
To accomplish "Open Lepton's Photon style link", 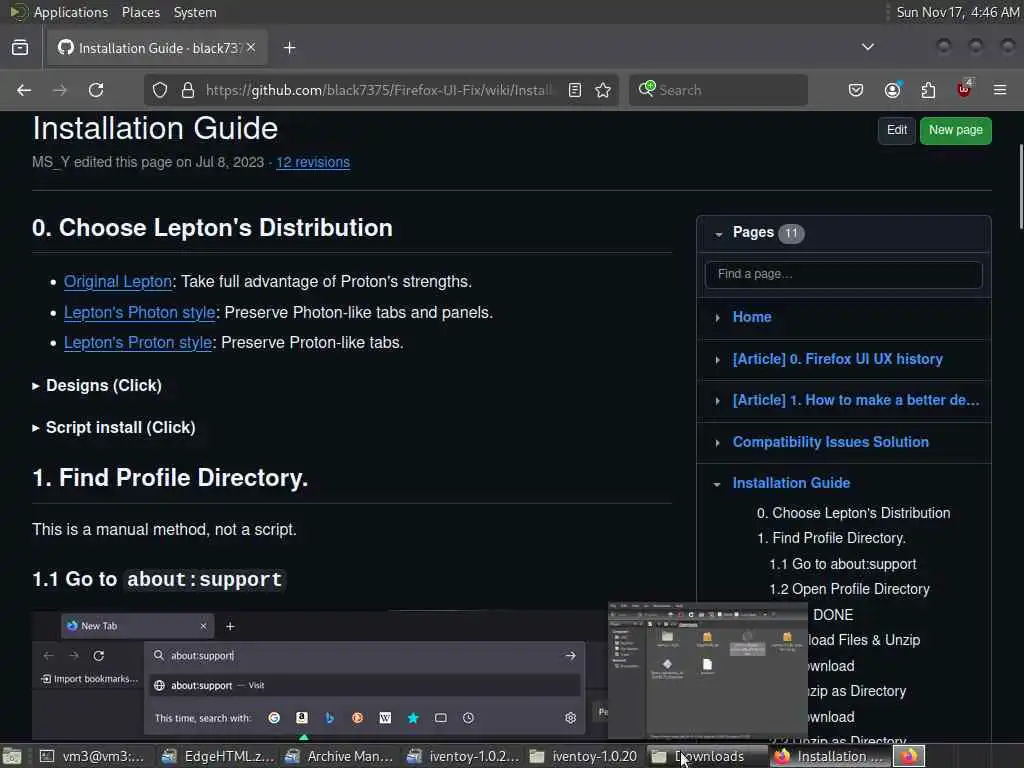I will coord(140,312).
